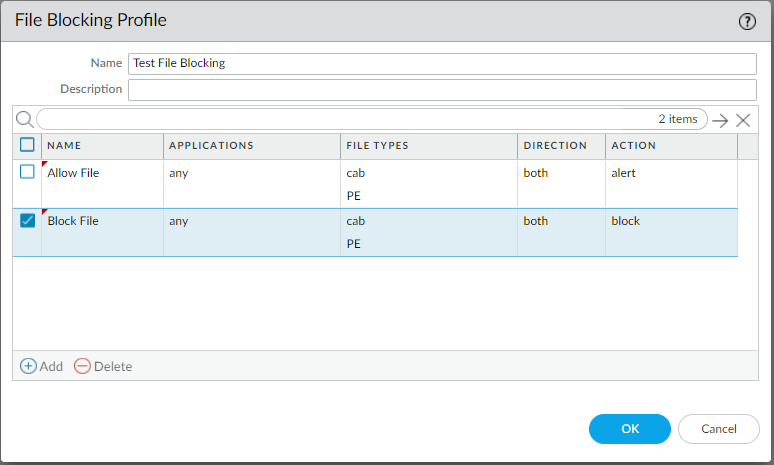Toggle the select-all header checkbox
The height and width of the screenshot is (465, 774).
coord(28,145)
